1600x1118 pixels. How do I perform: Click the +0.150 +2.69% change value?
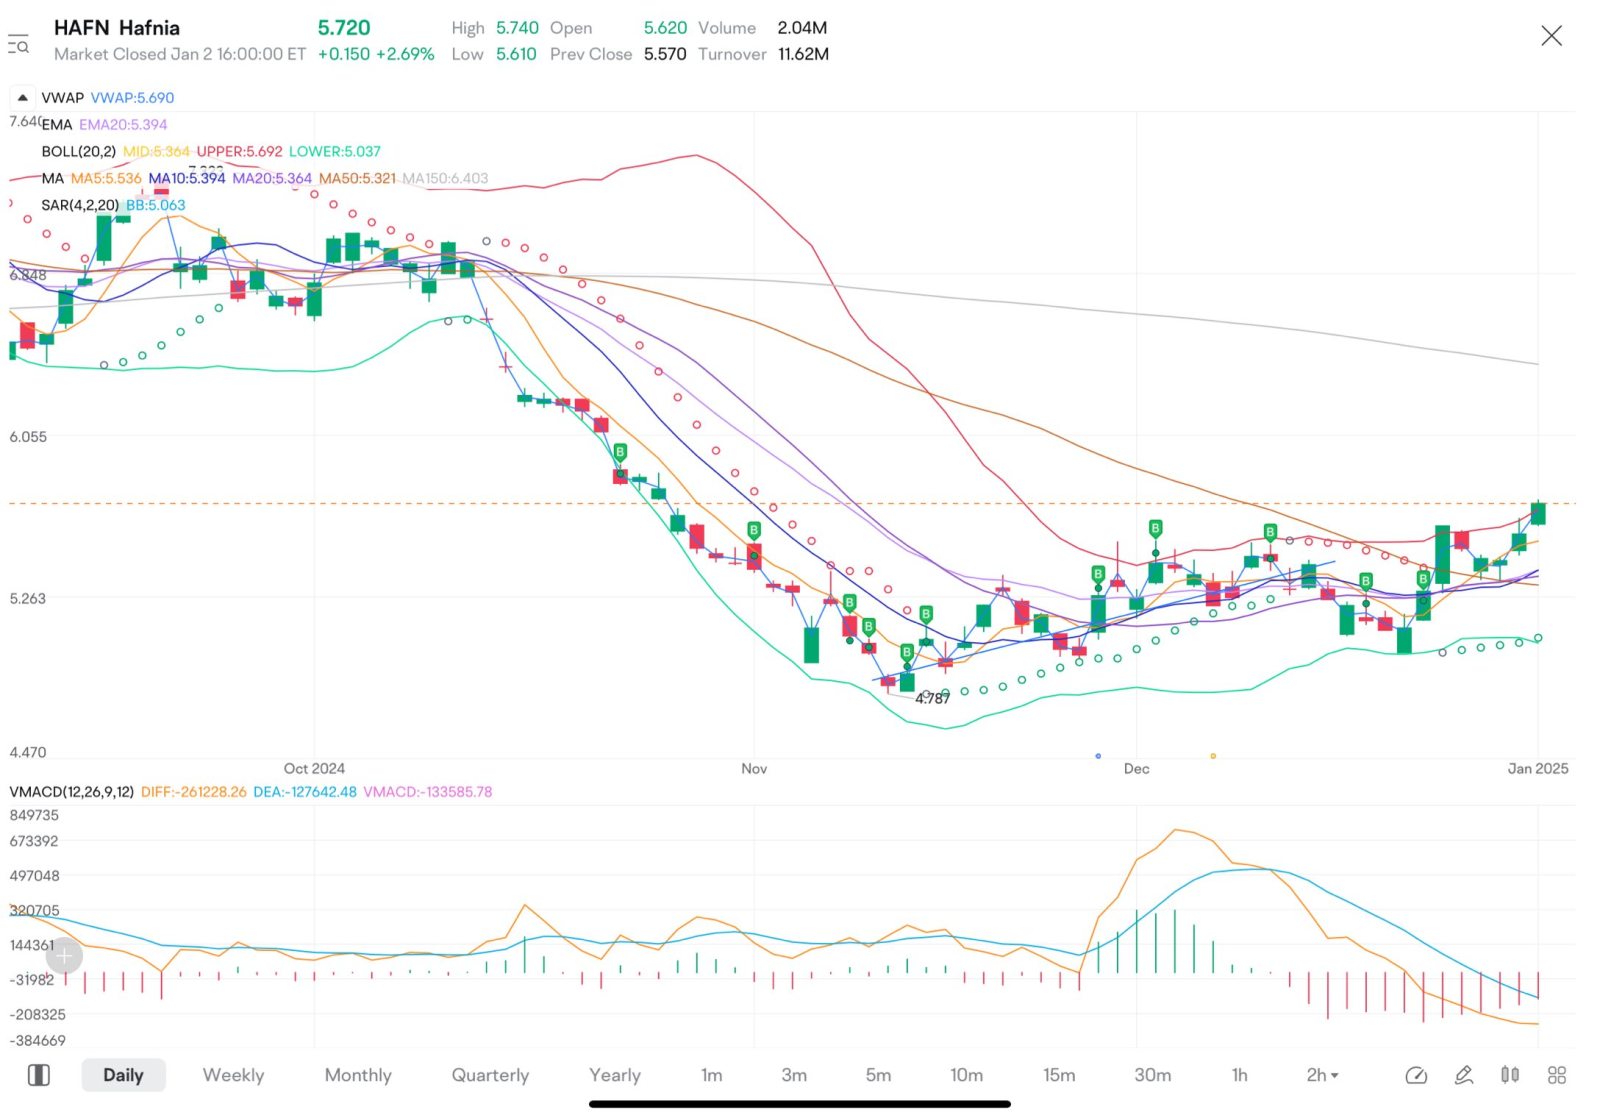click(375, 54)
